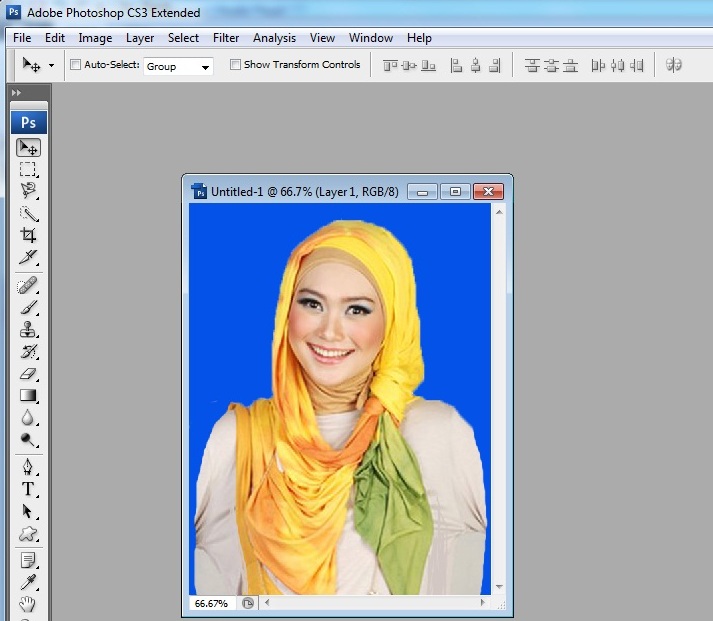
Task: Close the Untitled-1 document window
Action: click(488, 191)
